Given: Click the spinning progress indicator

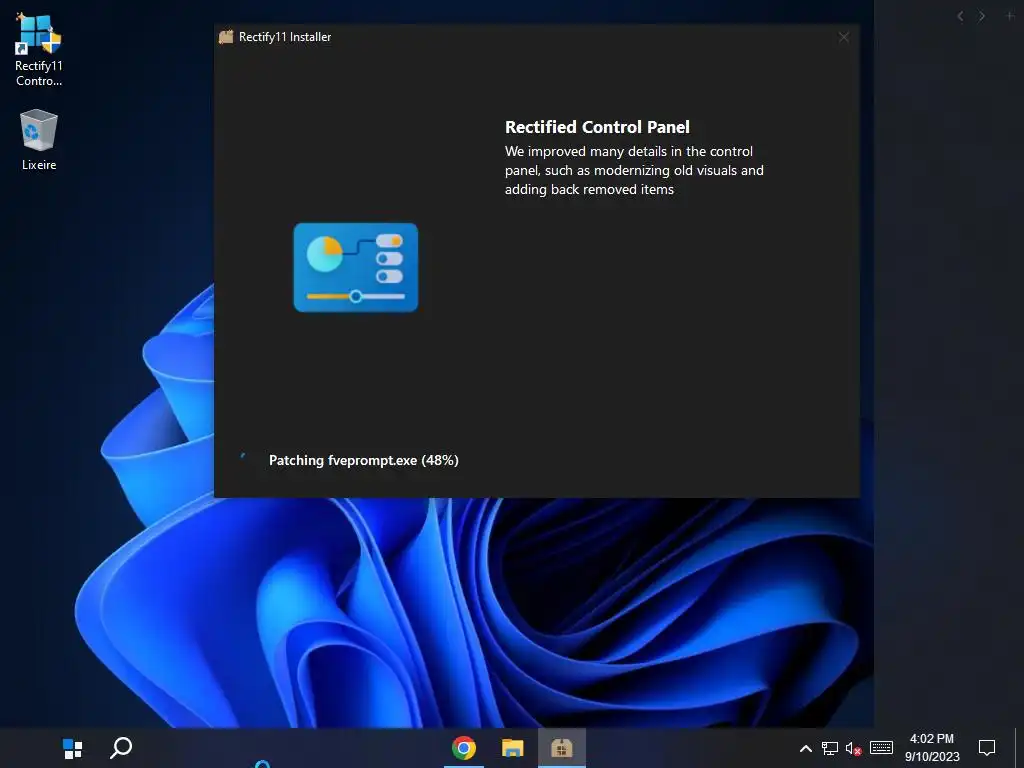Looking at the screenshot, I should (243, 456).
